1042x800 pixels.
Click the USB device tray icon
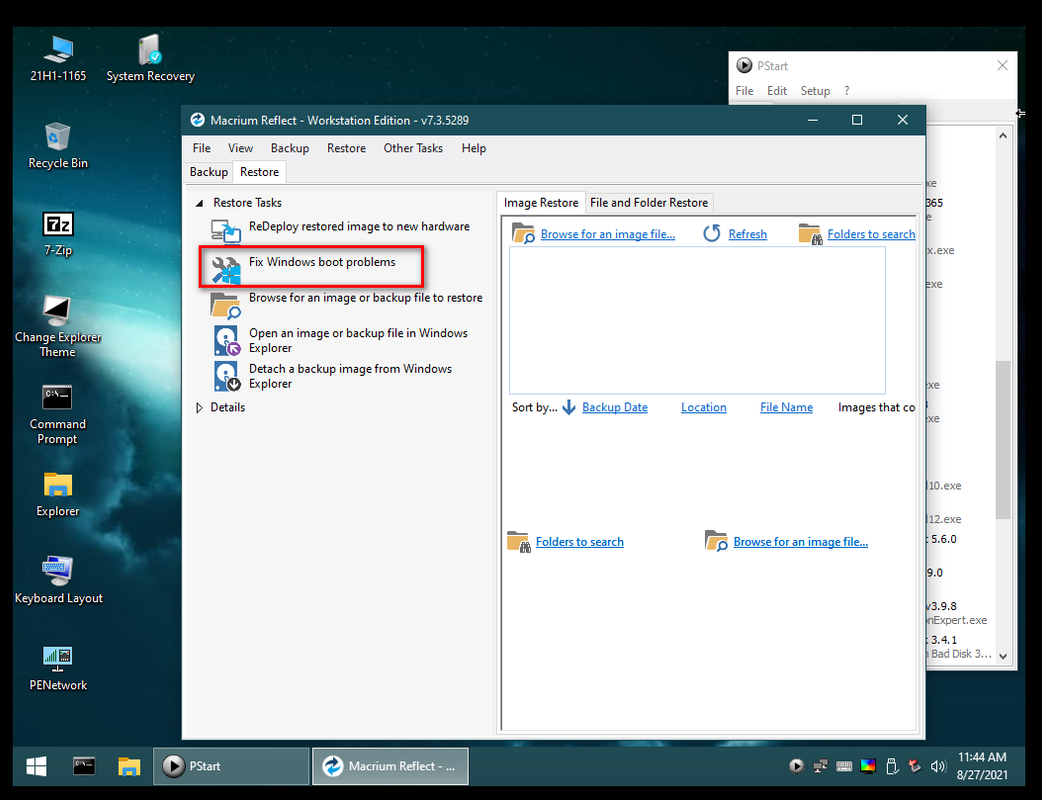click(x=892, y=766)
